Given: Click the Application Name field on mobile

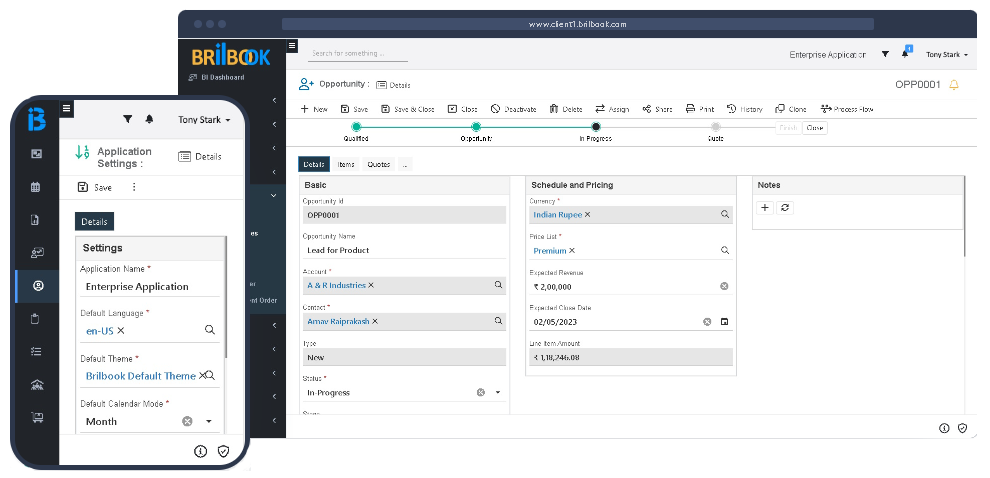Looking at the screenshot, I should pyautogui.click(x=150, y=287).
